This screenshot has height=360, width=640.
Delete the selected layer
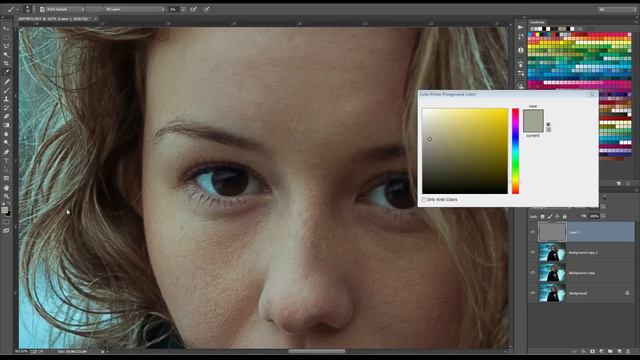[x=629, y=351]
